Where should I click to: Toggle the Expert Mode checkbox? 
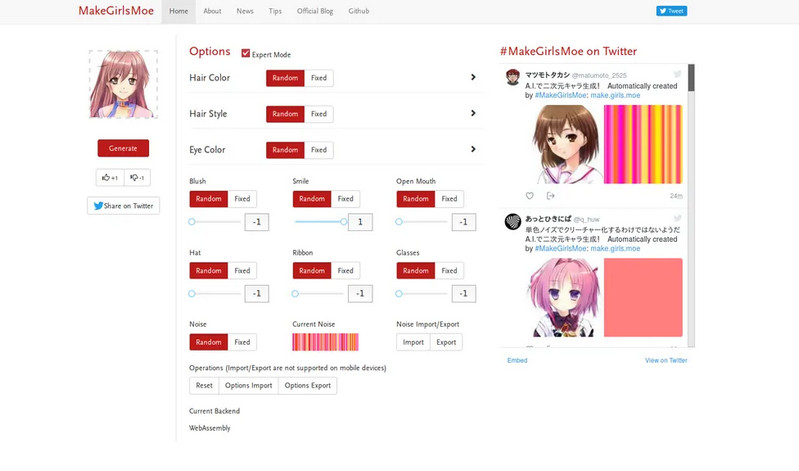(x=246, y=54)
